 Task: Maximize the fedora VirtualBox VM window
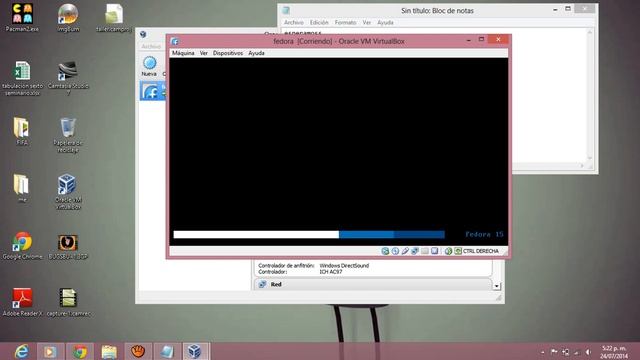482,40
